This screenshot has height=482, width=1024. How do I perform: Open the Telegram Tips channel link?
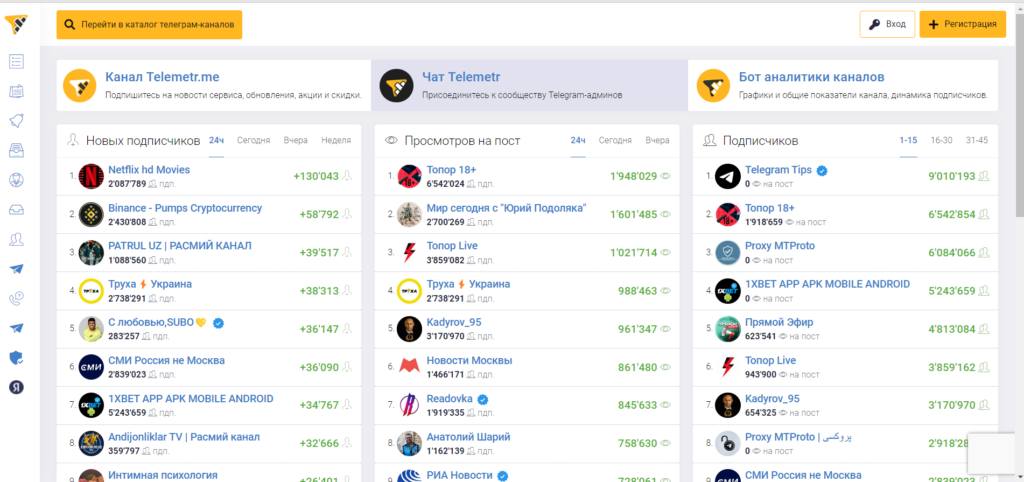click(x=778, y=170)
